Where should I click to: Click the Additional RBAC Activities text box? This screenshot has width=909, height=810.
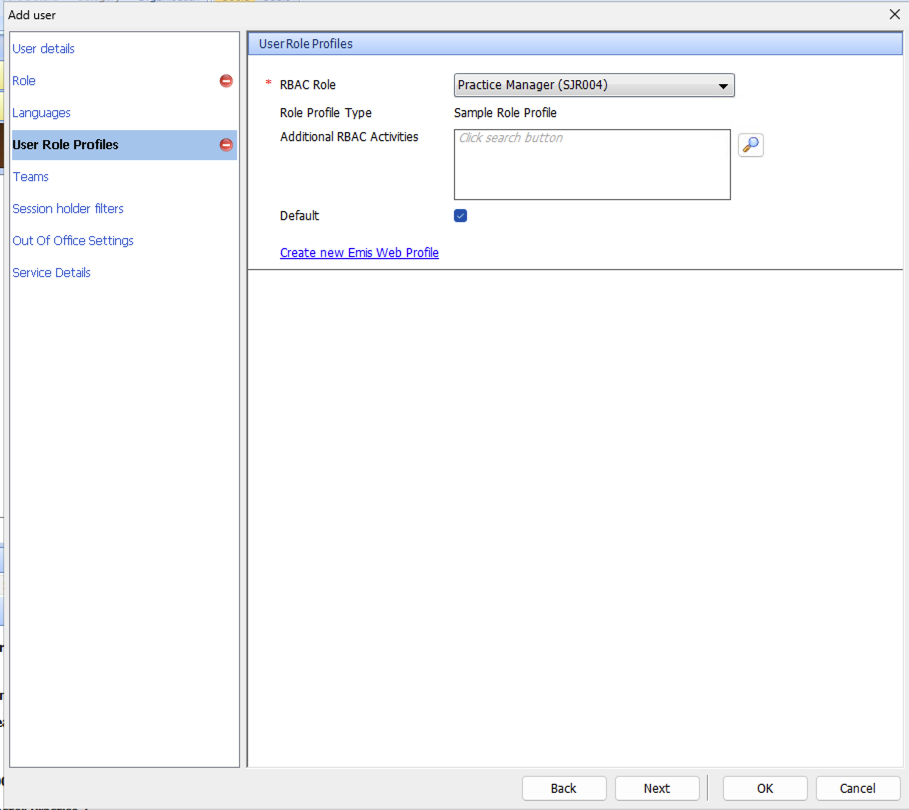592,165
